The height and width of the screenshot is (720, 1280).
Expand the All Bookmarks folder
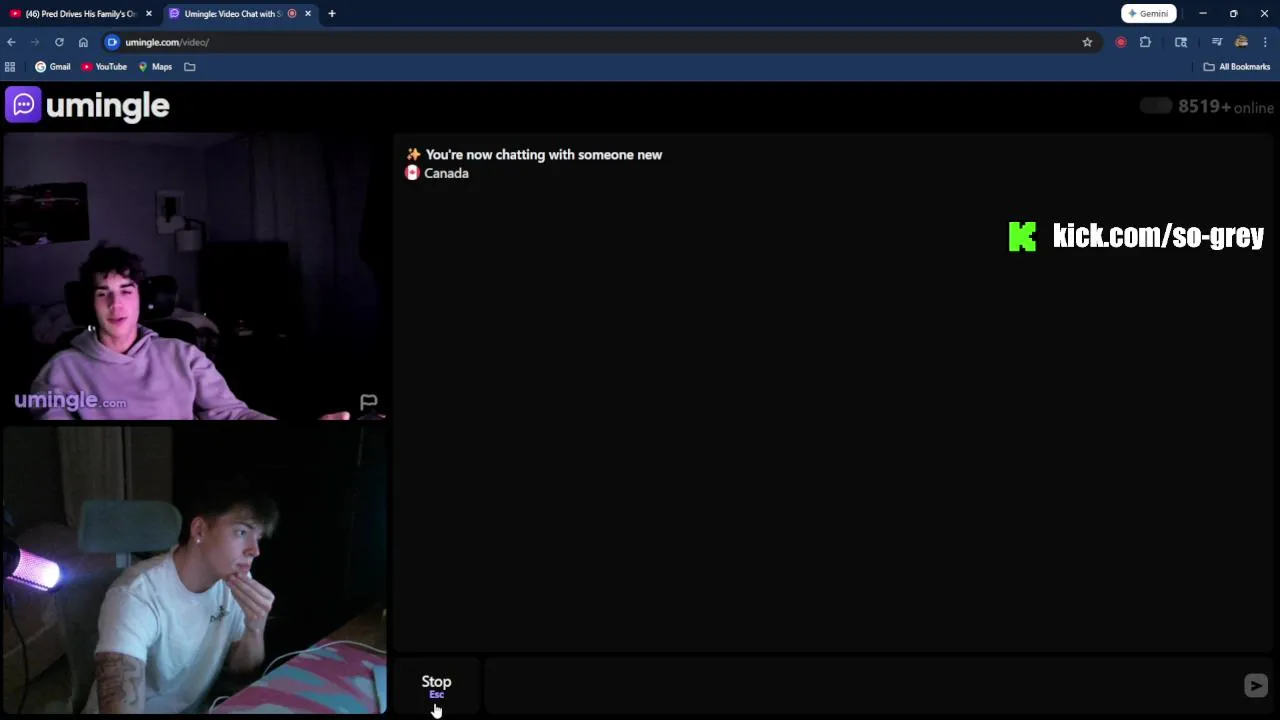1236,67
